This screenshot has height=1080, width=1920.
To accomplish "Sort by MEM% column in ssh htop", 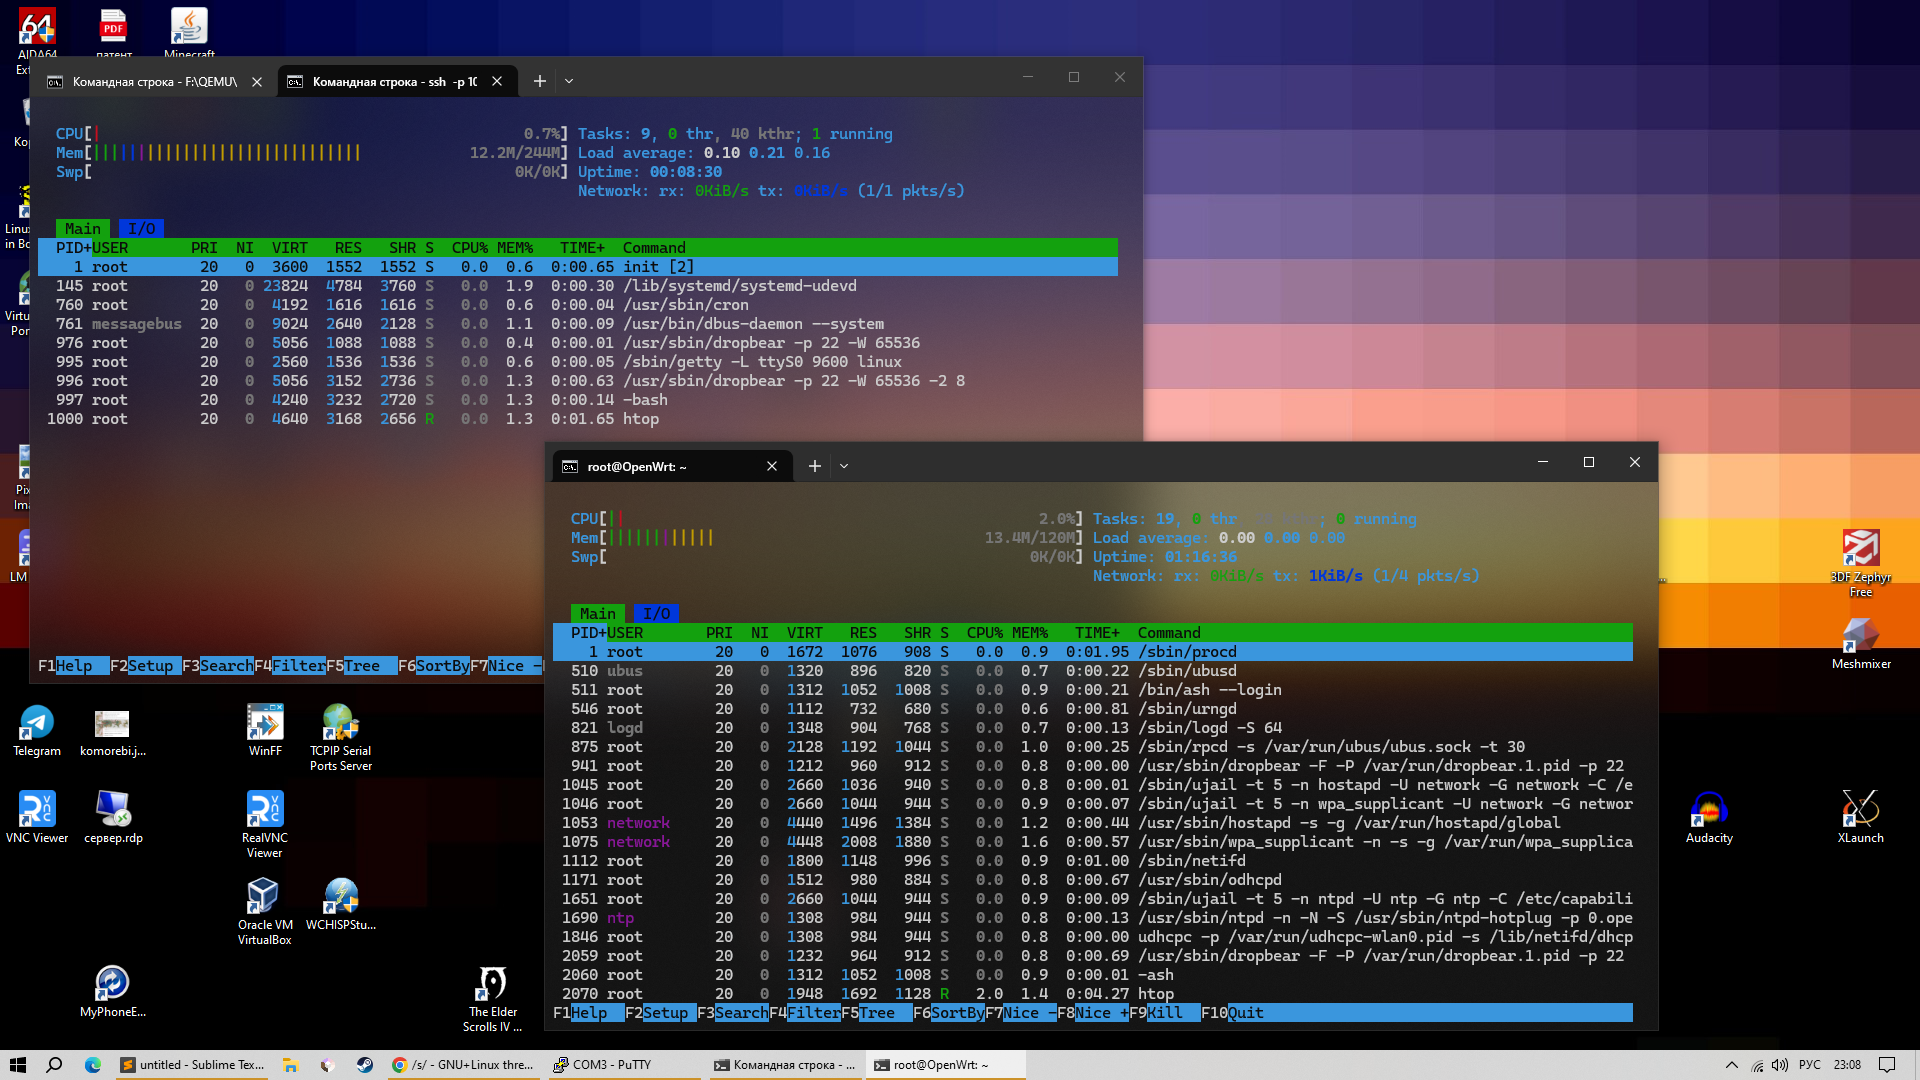I will pyautogui.click(x=515, y=248).
